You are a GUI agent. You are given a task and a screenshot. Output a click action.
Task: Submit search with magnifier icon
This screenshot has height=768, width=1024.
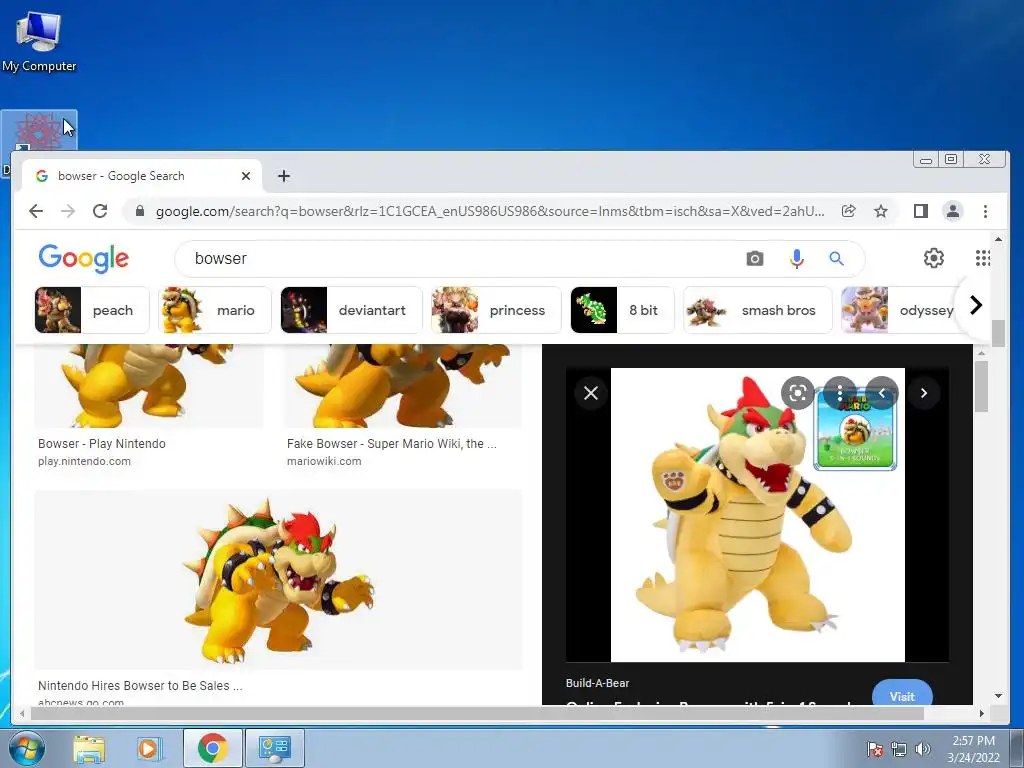pyautogui.click(x=837, y=259)
